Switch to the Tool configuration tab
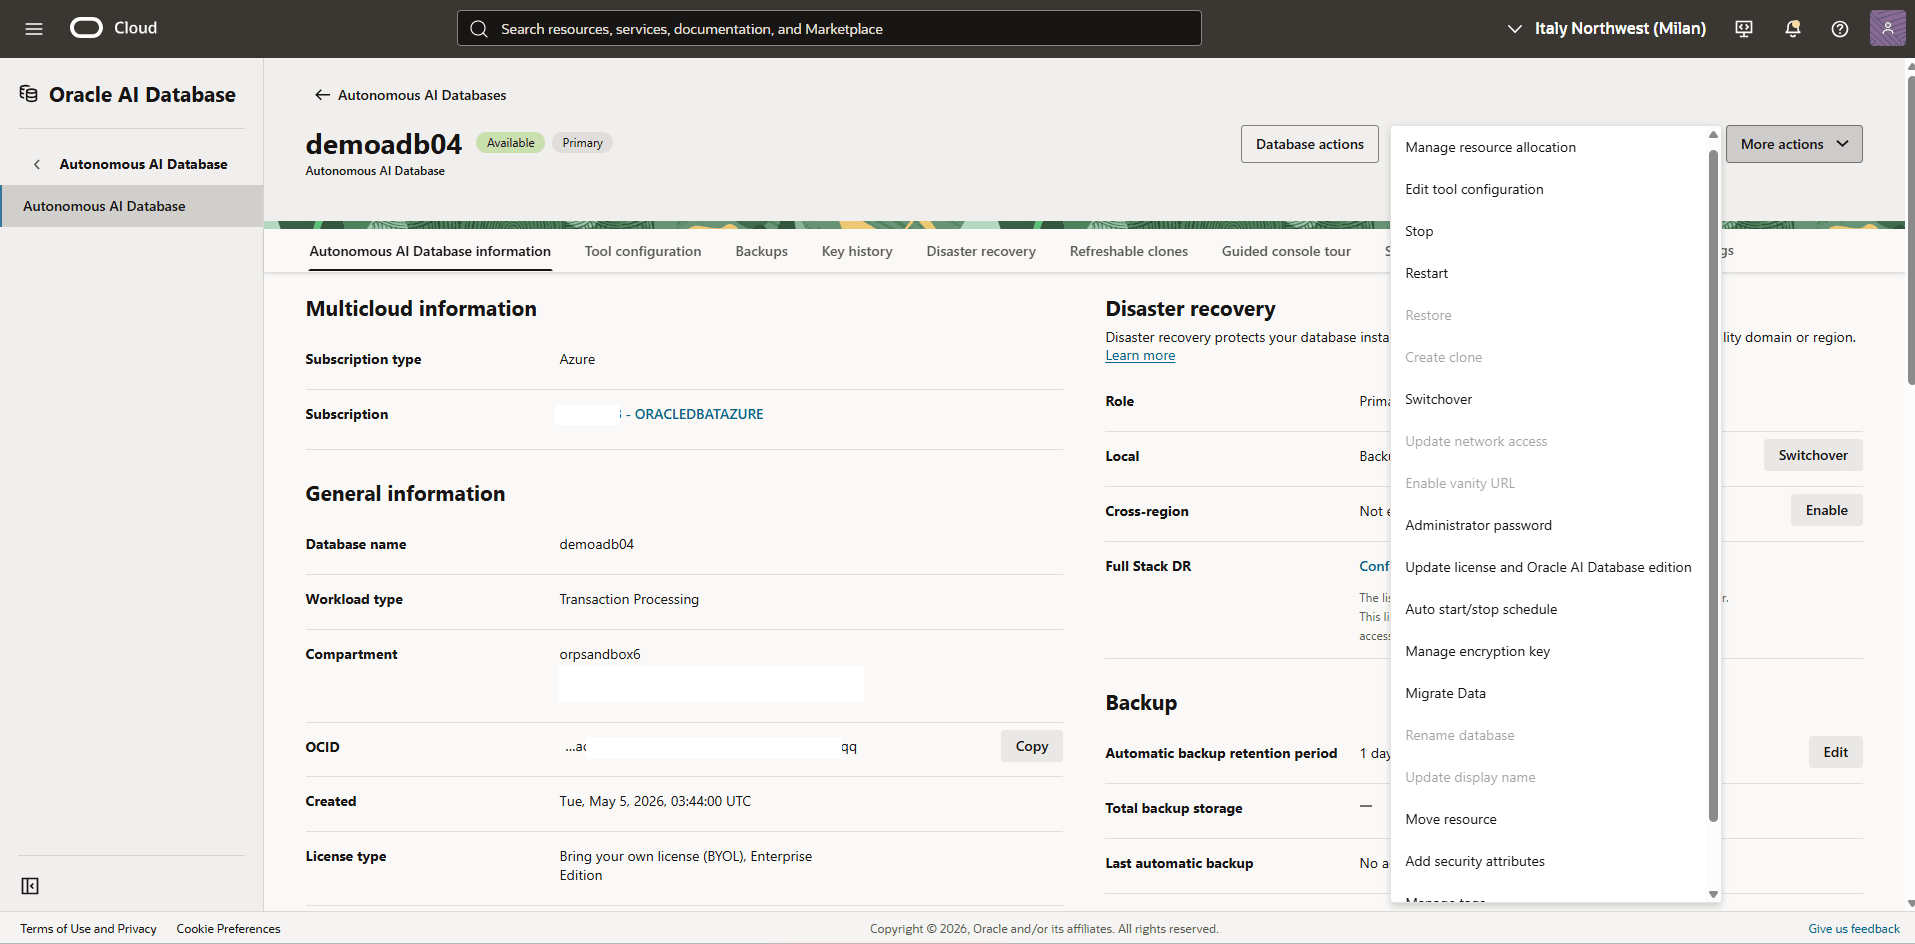The width and height of the screenshot is (1915, 944). [643, 251]
